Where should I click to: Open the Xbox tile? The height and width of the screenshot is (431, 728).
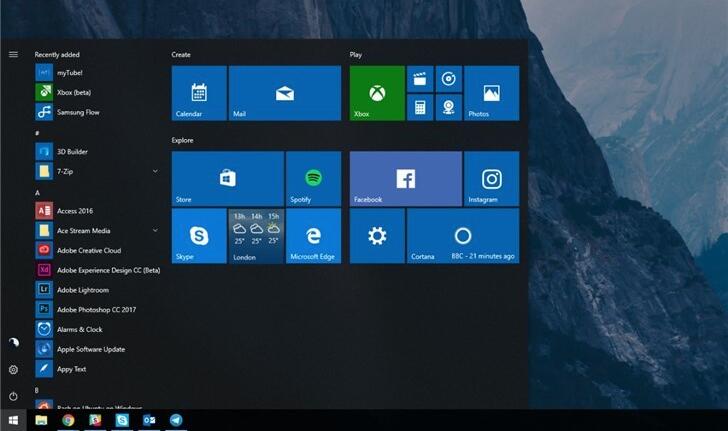pyautogui.click(x=377, y=93)
